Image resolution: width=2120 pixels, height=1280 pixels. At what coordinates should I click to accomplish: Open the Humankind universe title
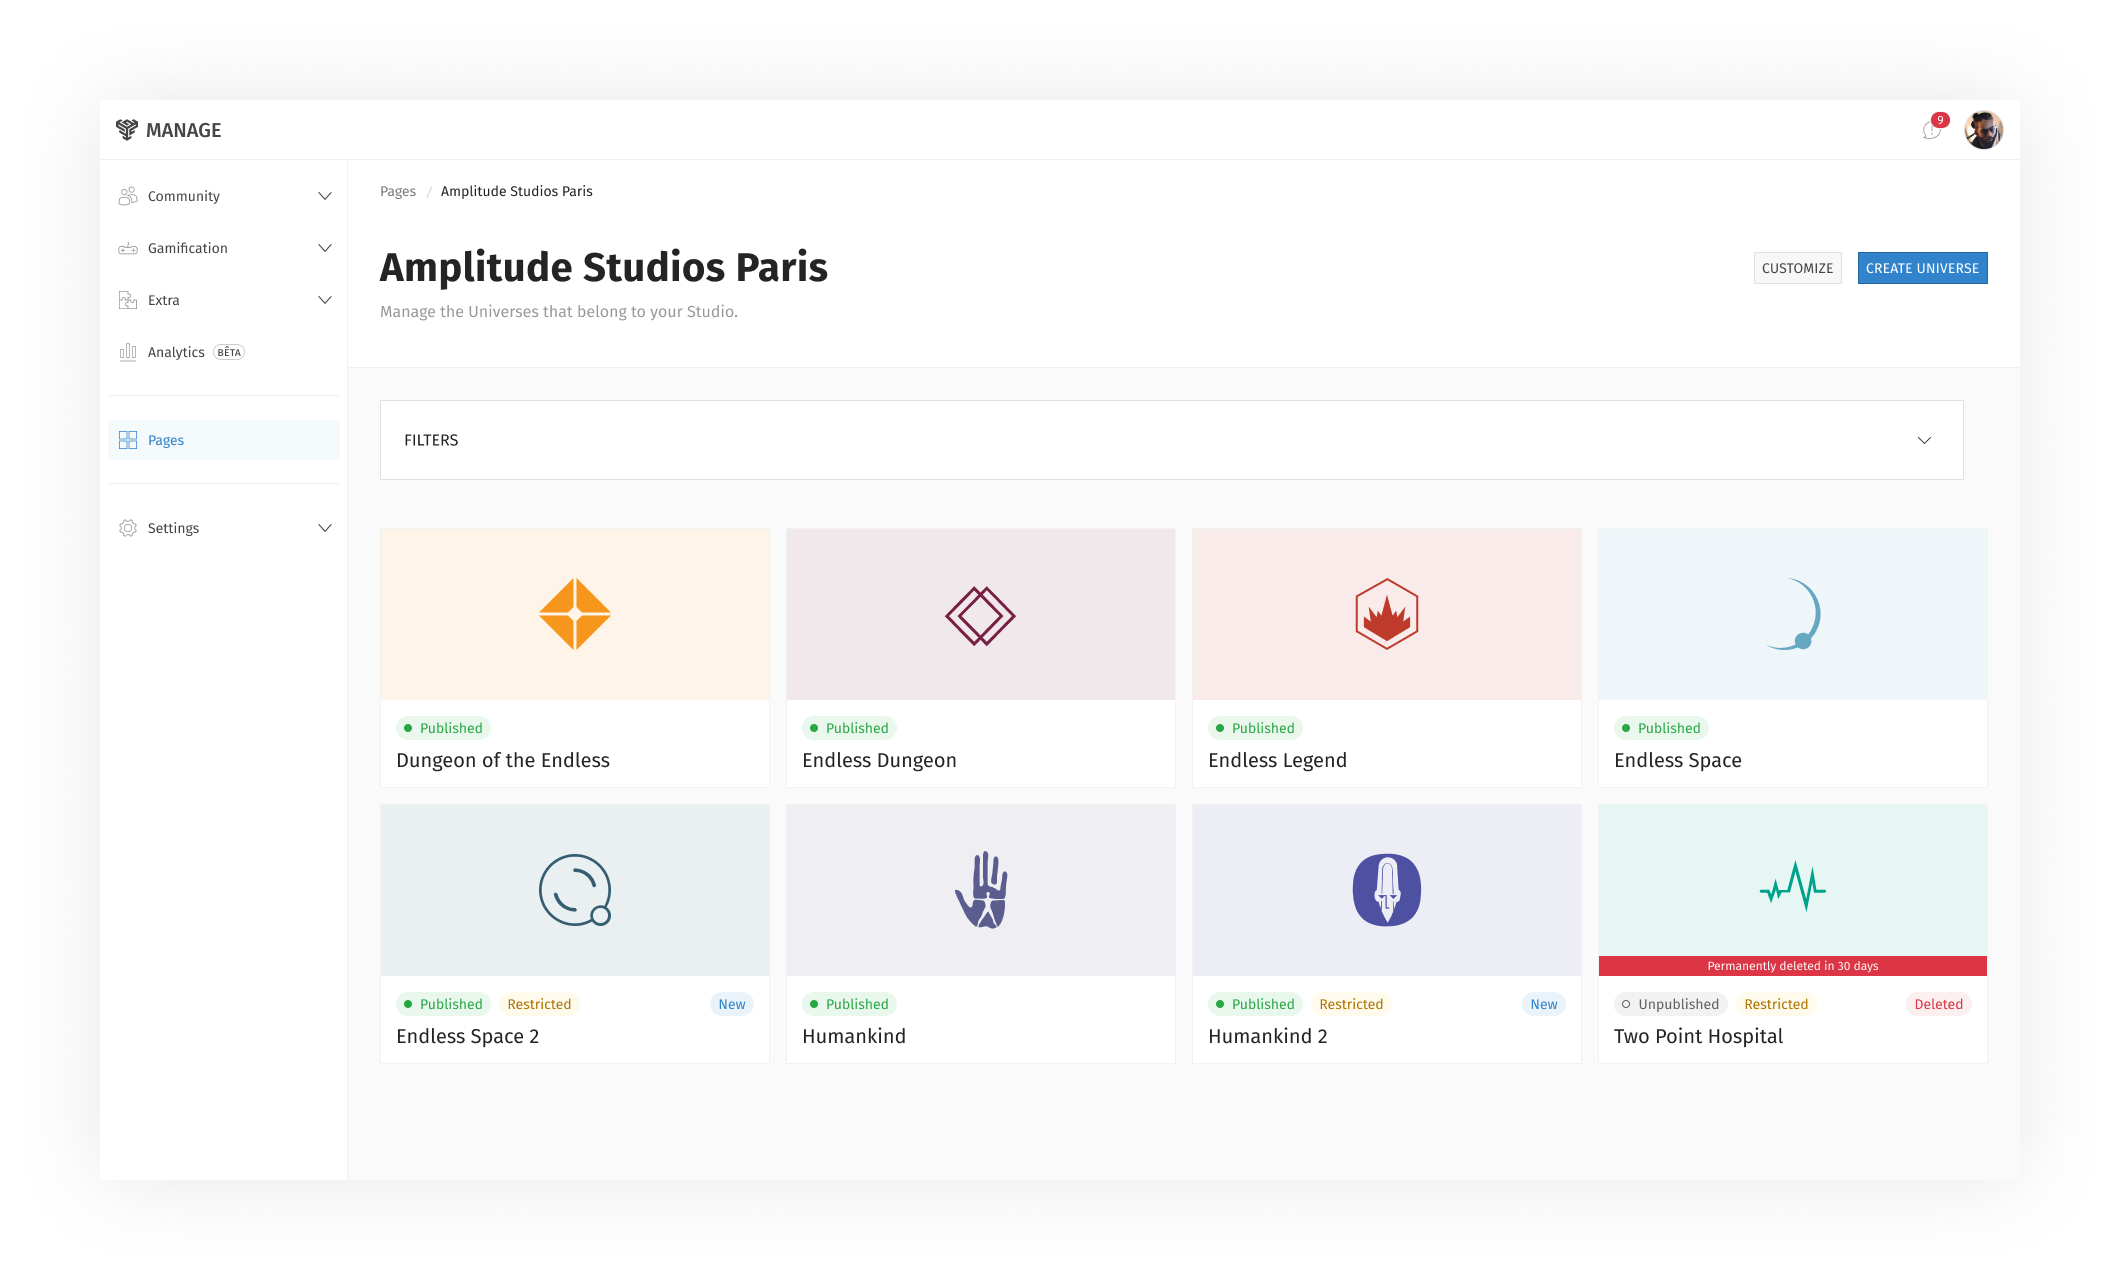click(854, 1036)
